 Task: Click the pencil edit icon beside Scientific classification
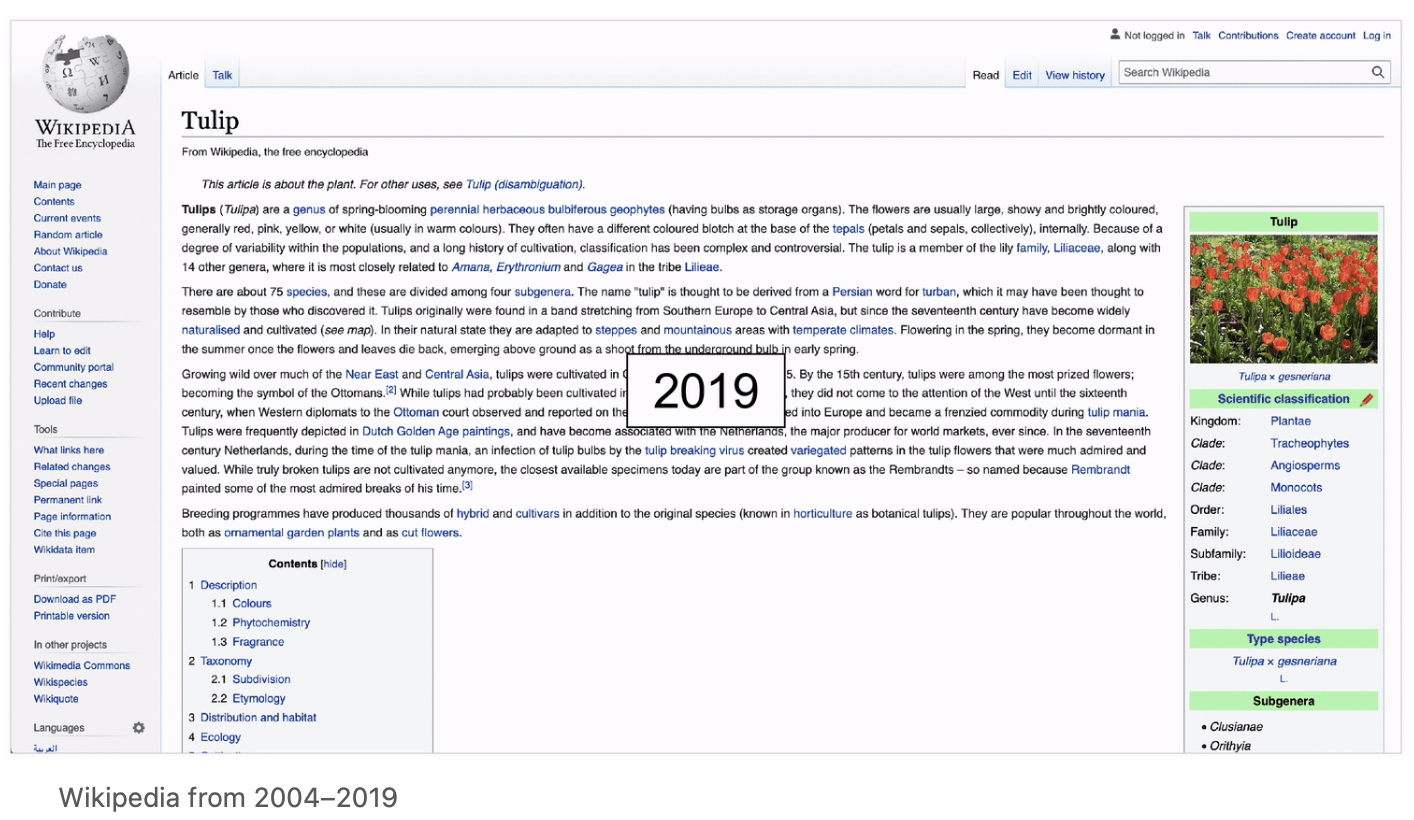point(1367,400)
